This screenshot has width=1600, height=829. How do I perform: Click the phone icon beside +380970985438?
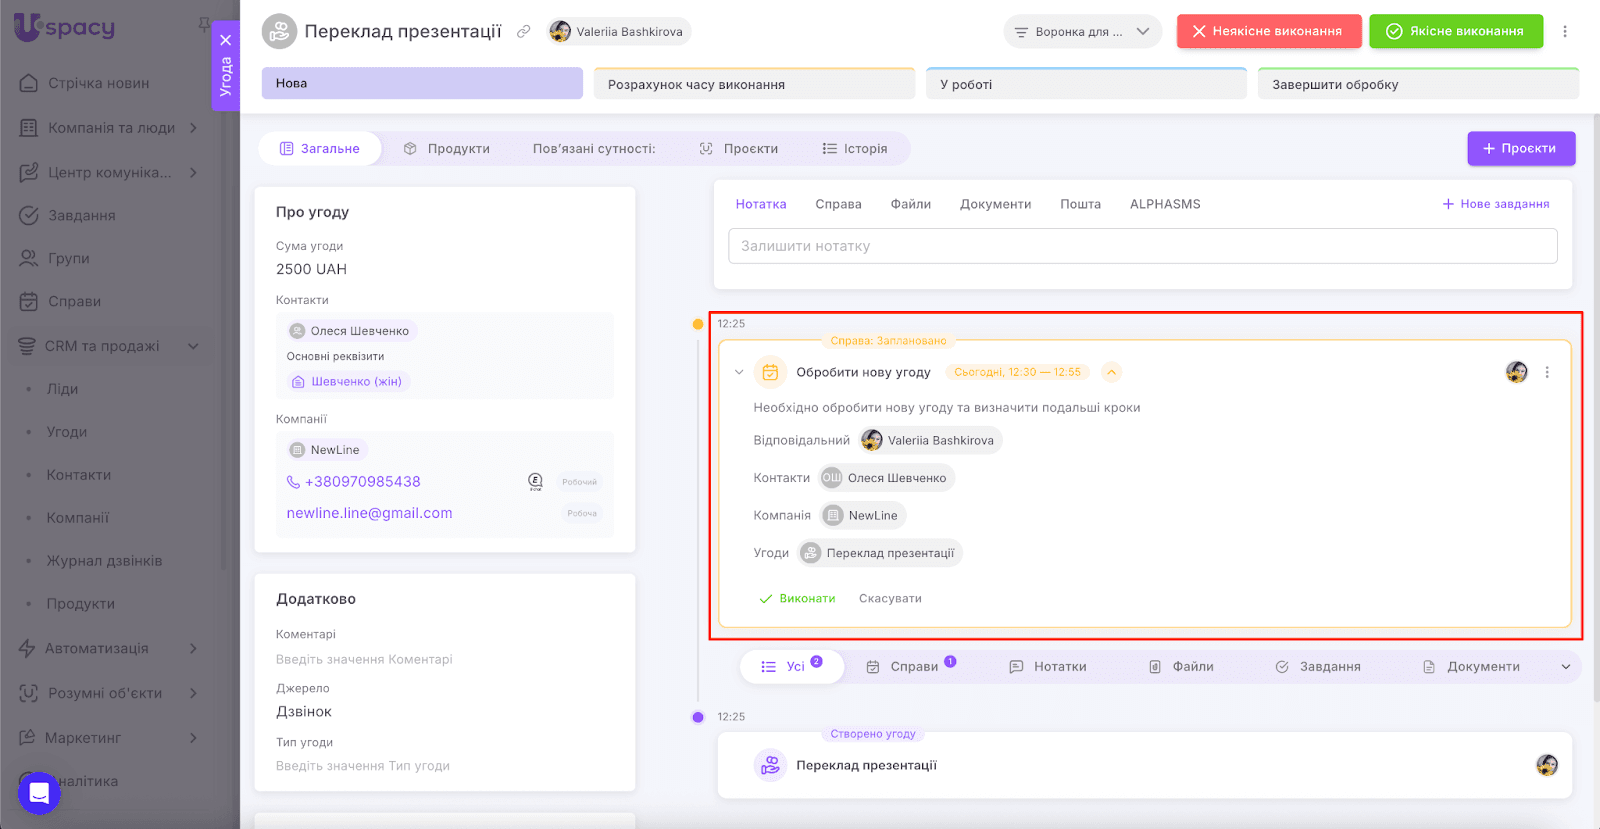point(293,482)
